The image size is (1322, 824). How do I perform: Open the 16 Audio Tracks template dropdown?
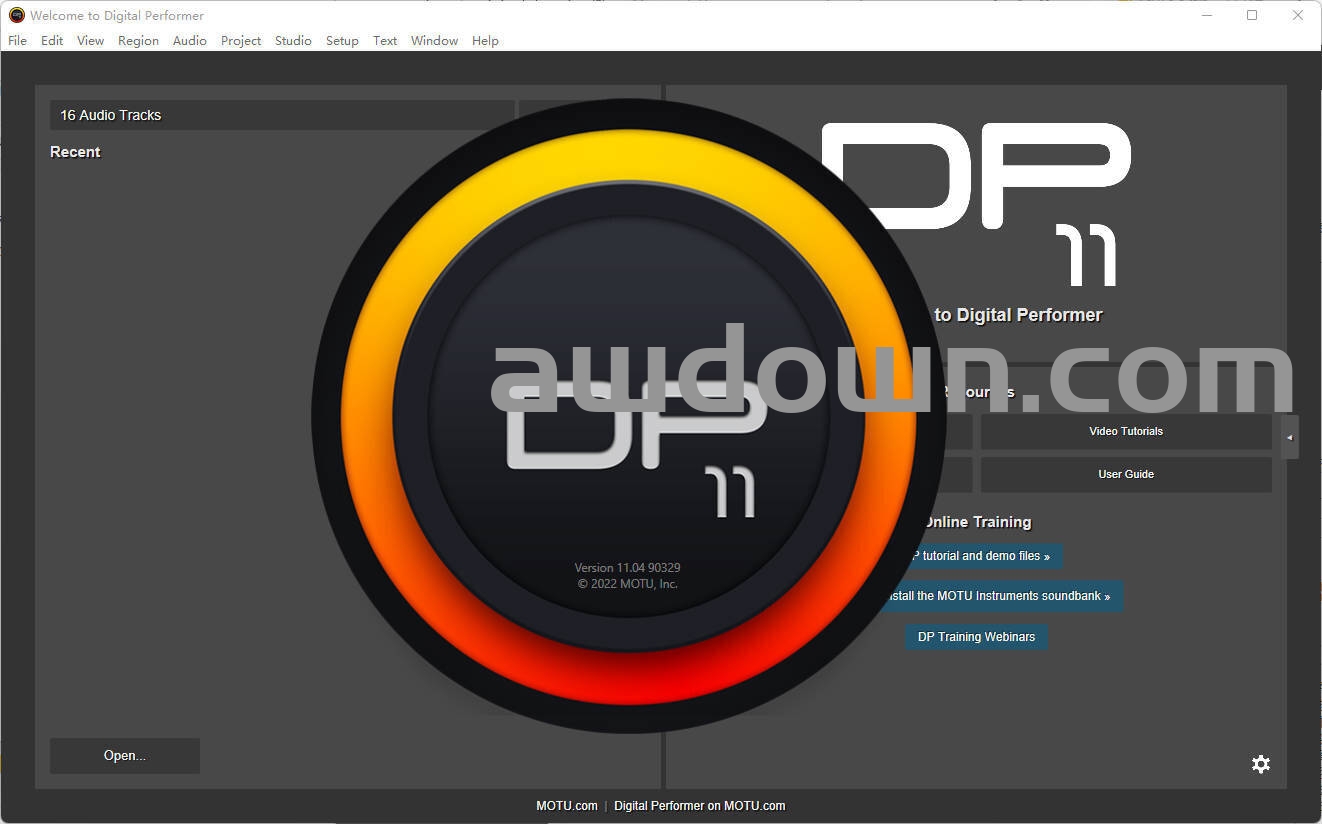[282, 115]
